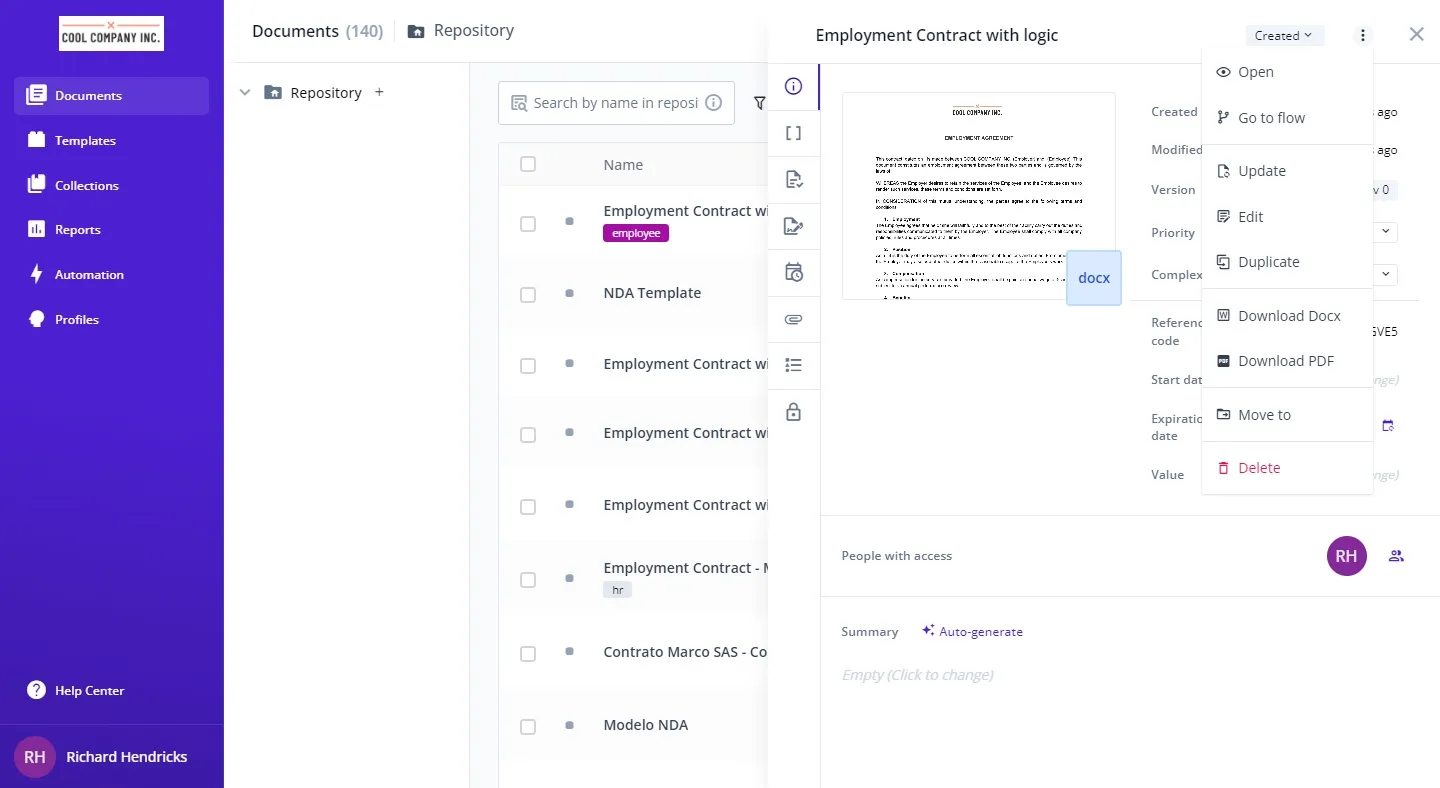The height and width of the screenshot is (788, 1440).
Task: Expand the Priority dropdown
Action: [1385, 232]
